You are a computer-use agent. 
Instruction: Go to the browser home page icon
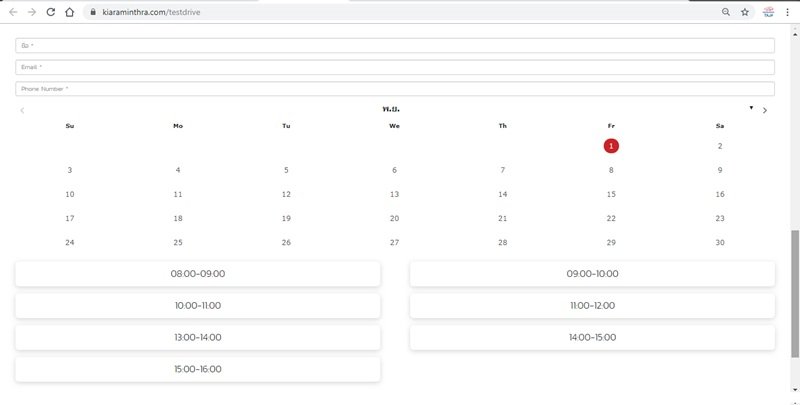(x=69, y=12)
